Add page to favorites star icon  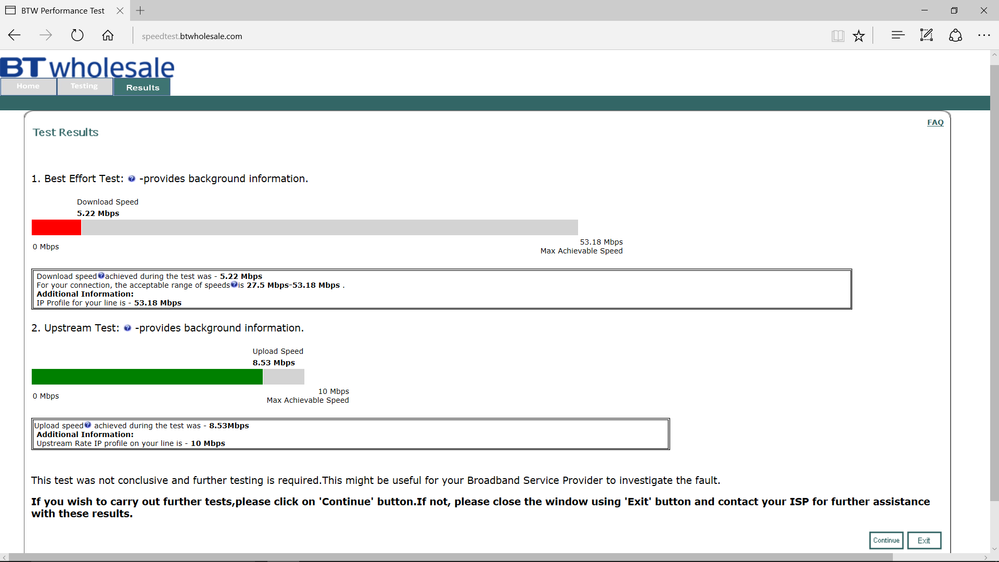tap(859, 36)
